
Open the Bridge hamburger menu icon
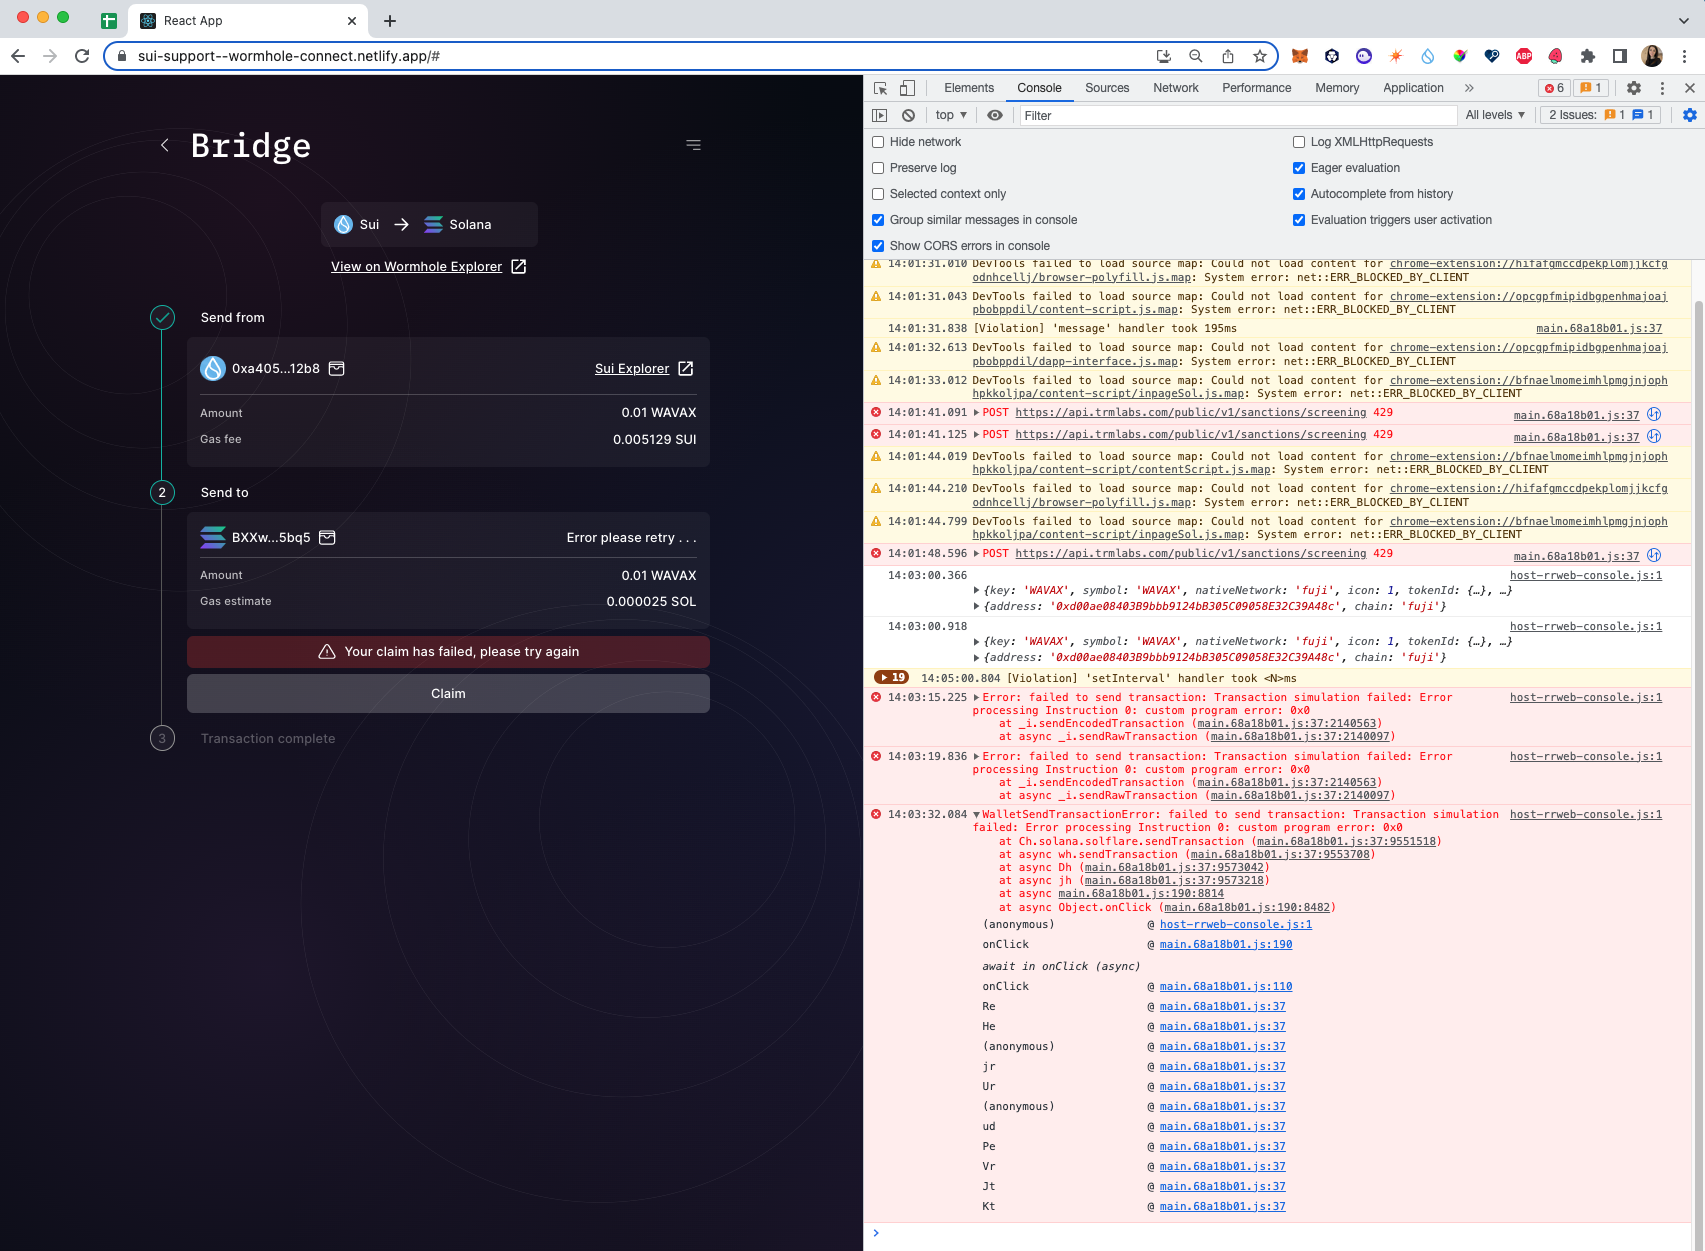(x=693, y=144)
